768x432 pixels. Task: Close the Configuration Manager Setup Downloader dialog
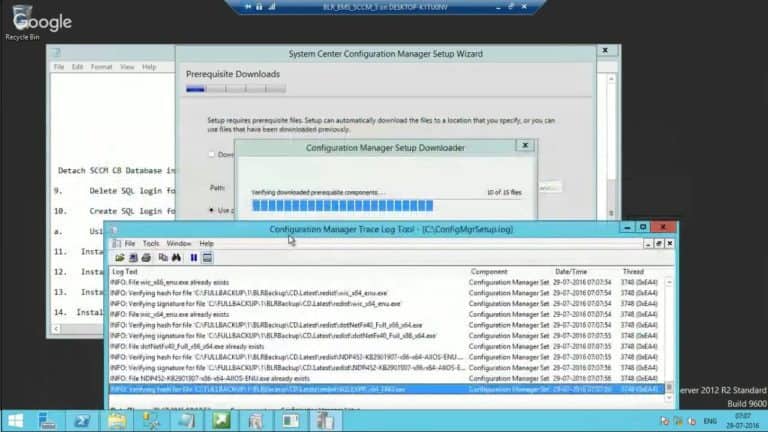(525, 145)
